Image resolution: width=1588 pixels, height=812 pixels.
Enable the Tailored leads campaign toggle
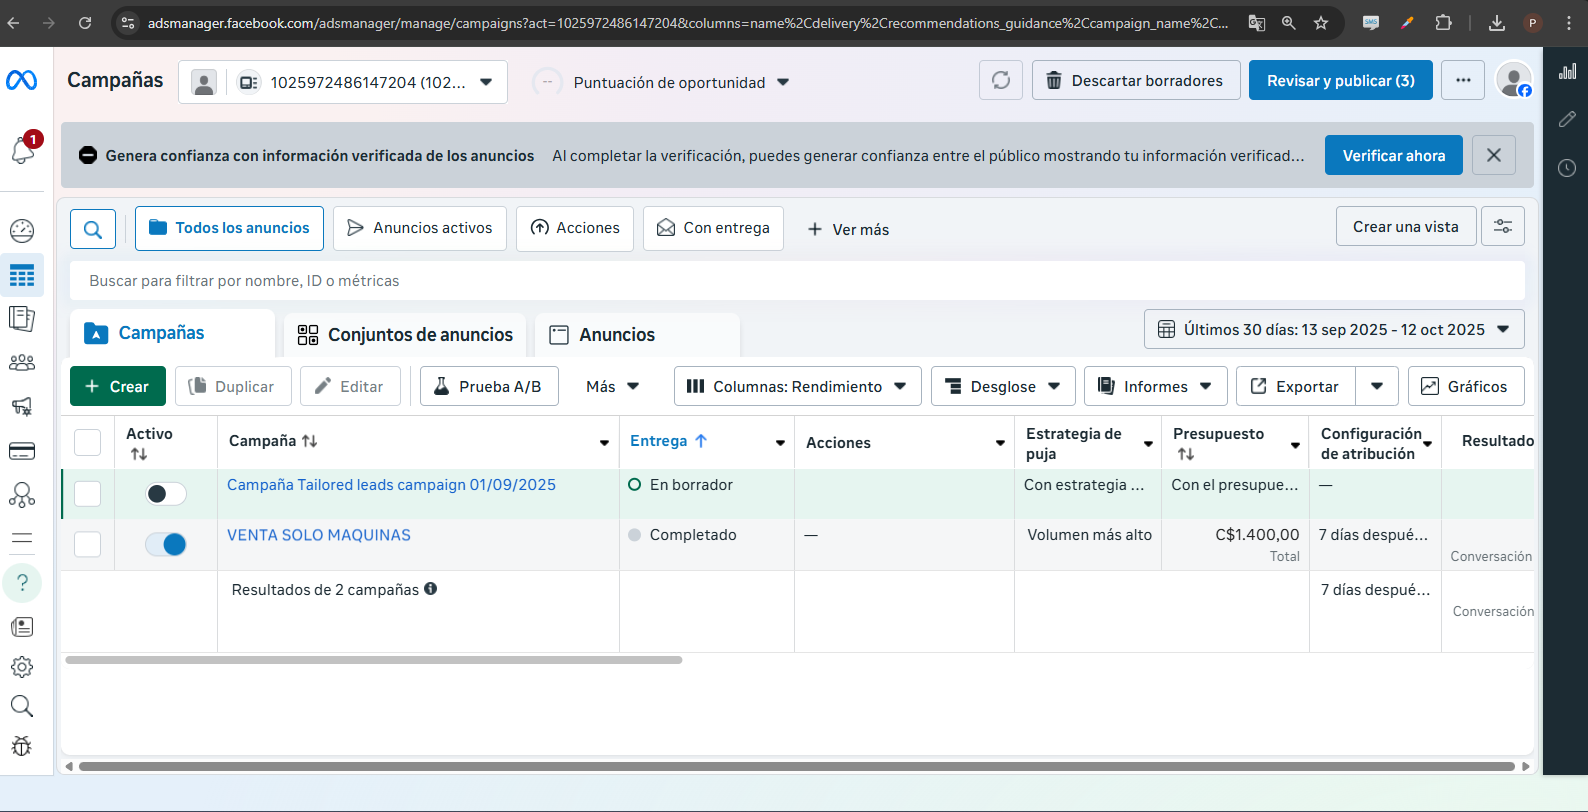166,494
